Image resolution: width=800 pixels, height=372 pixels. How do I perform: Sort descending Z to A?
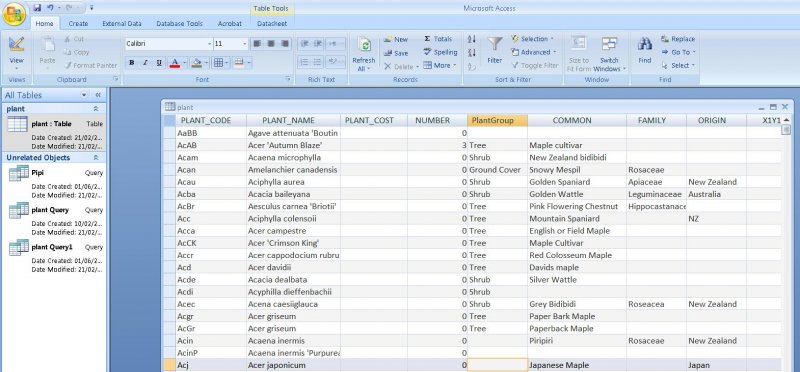pos(472,52)
